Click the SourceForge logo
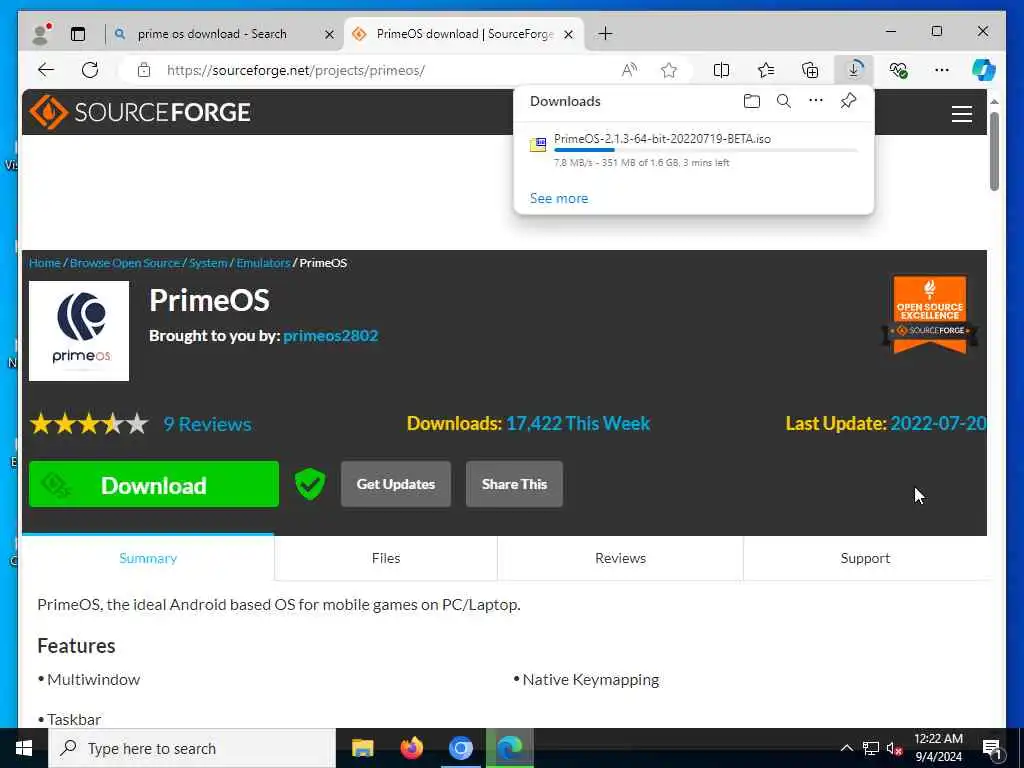Viewport: 1024px width, 768px height. point(140,112)
